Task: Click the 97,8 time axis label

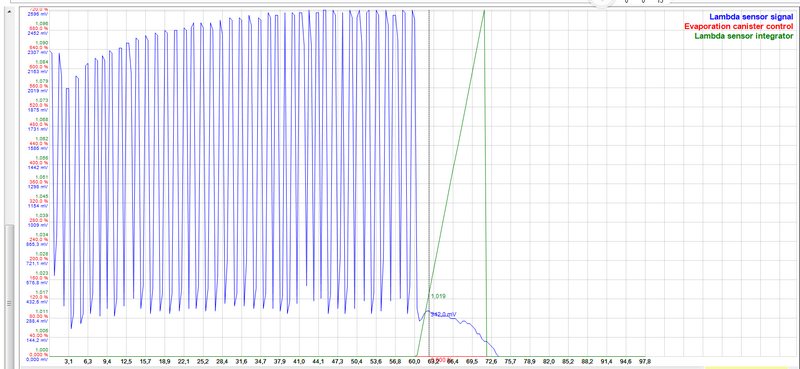Action: pyautogui.click(x=644, y=361)
